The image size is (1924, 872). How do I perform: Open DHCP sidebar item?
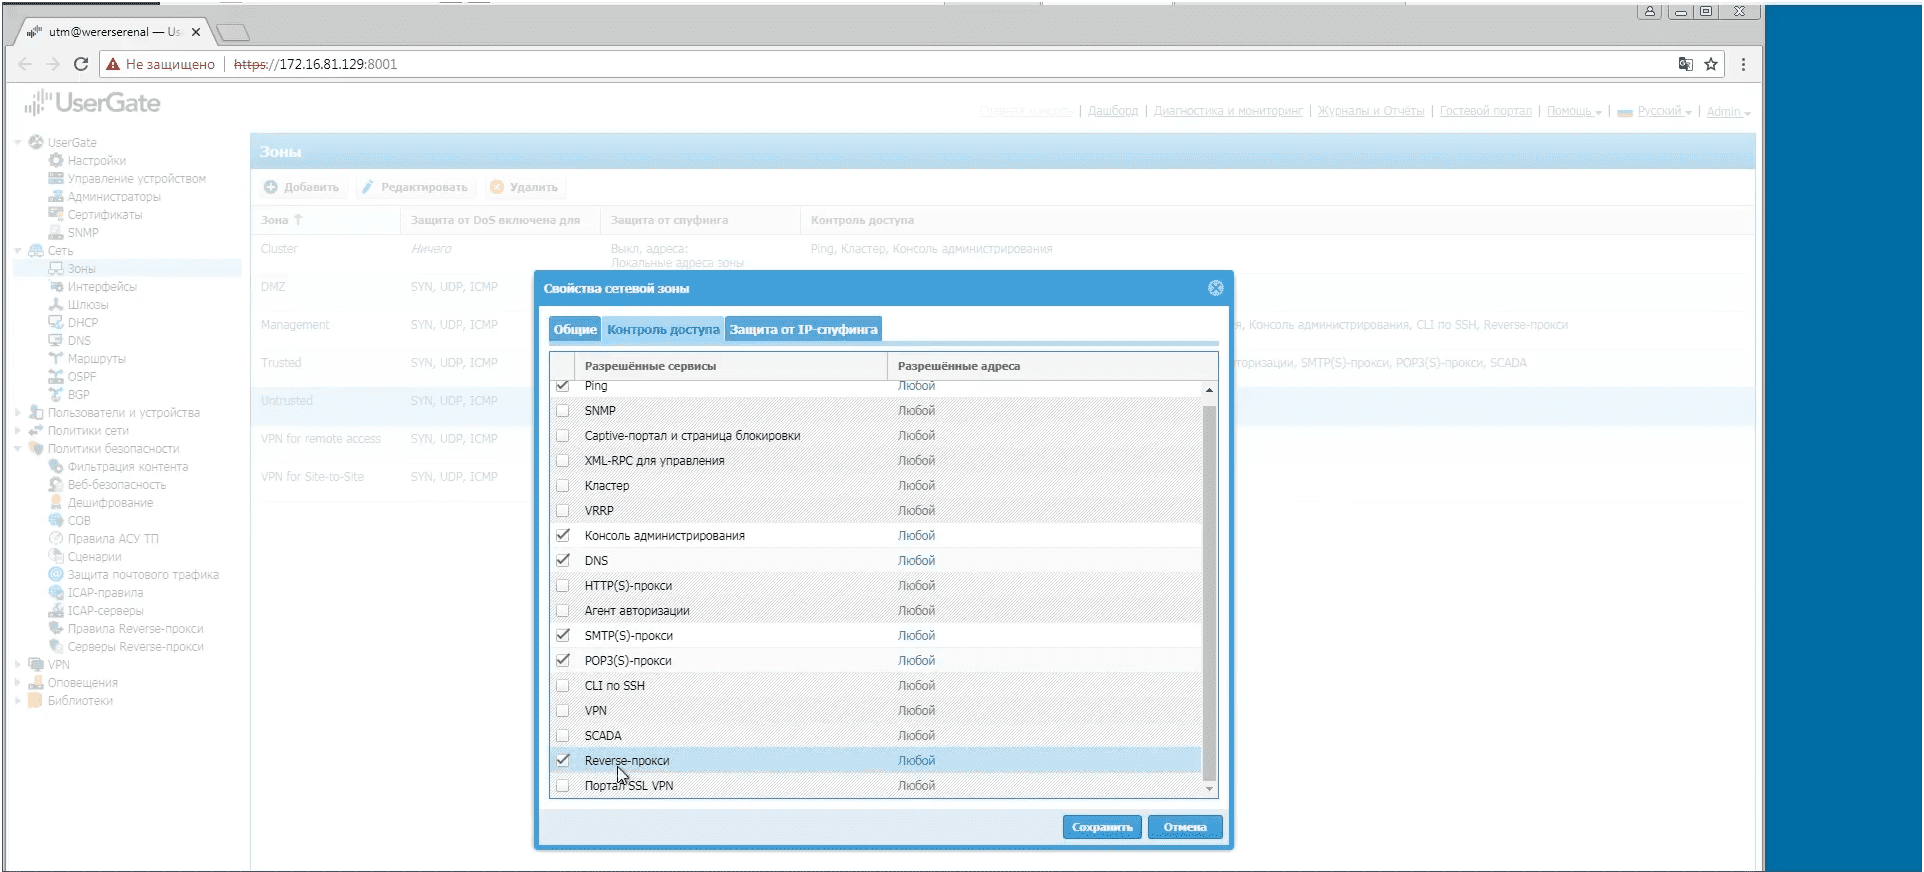tap(83, 323)
